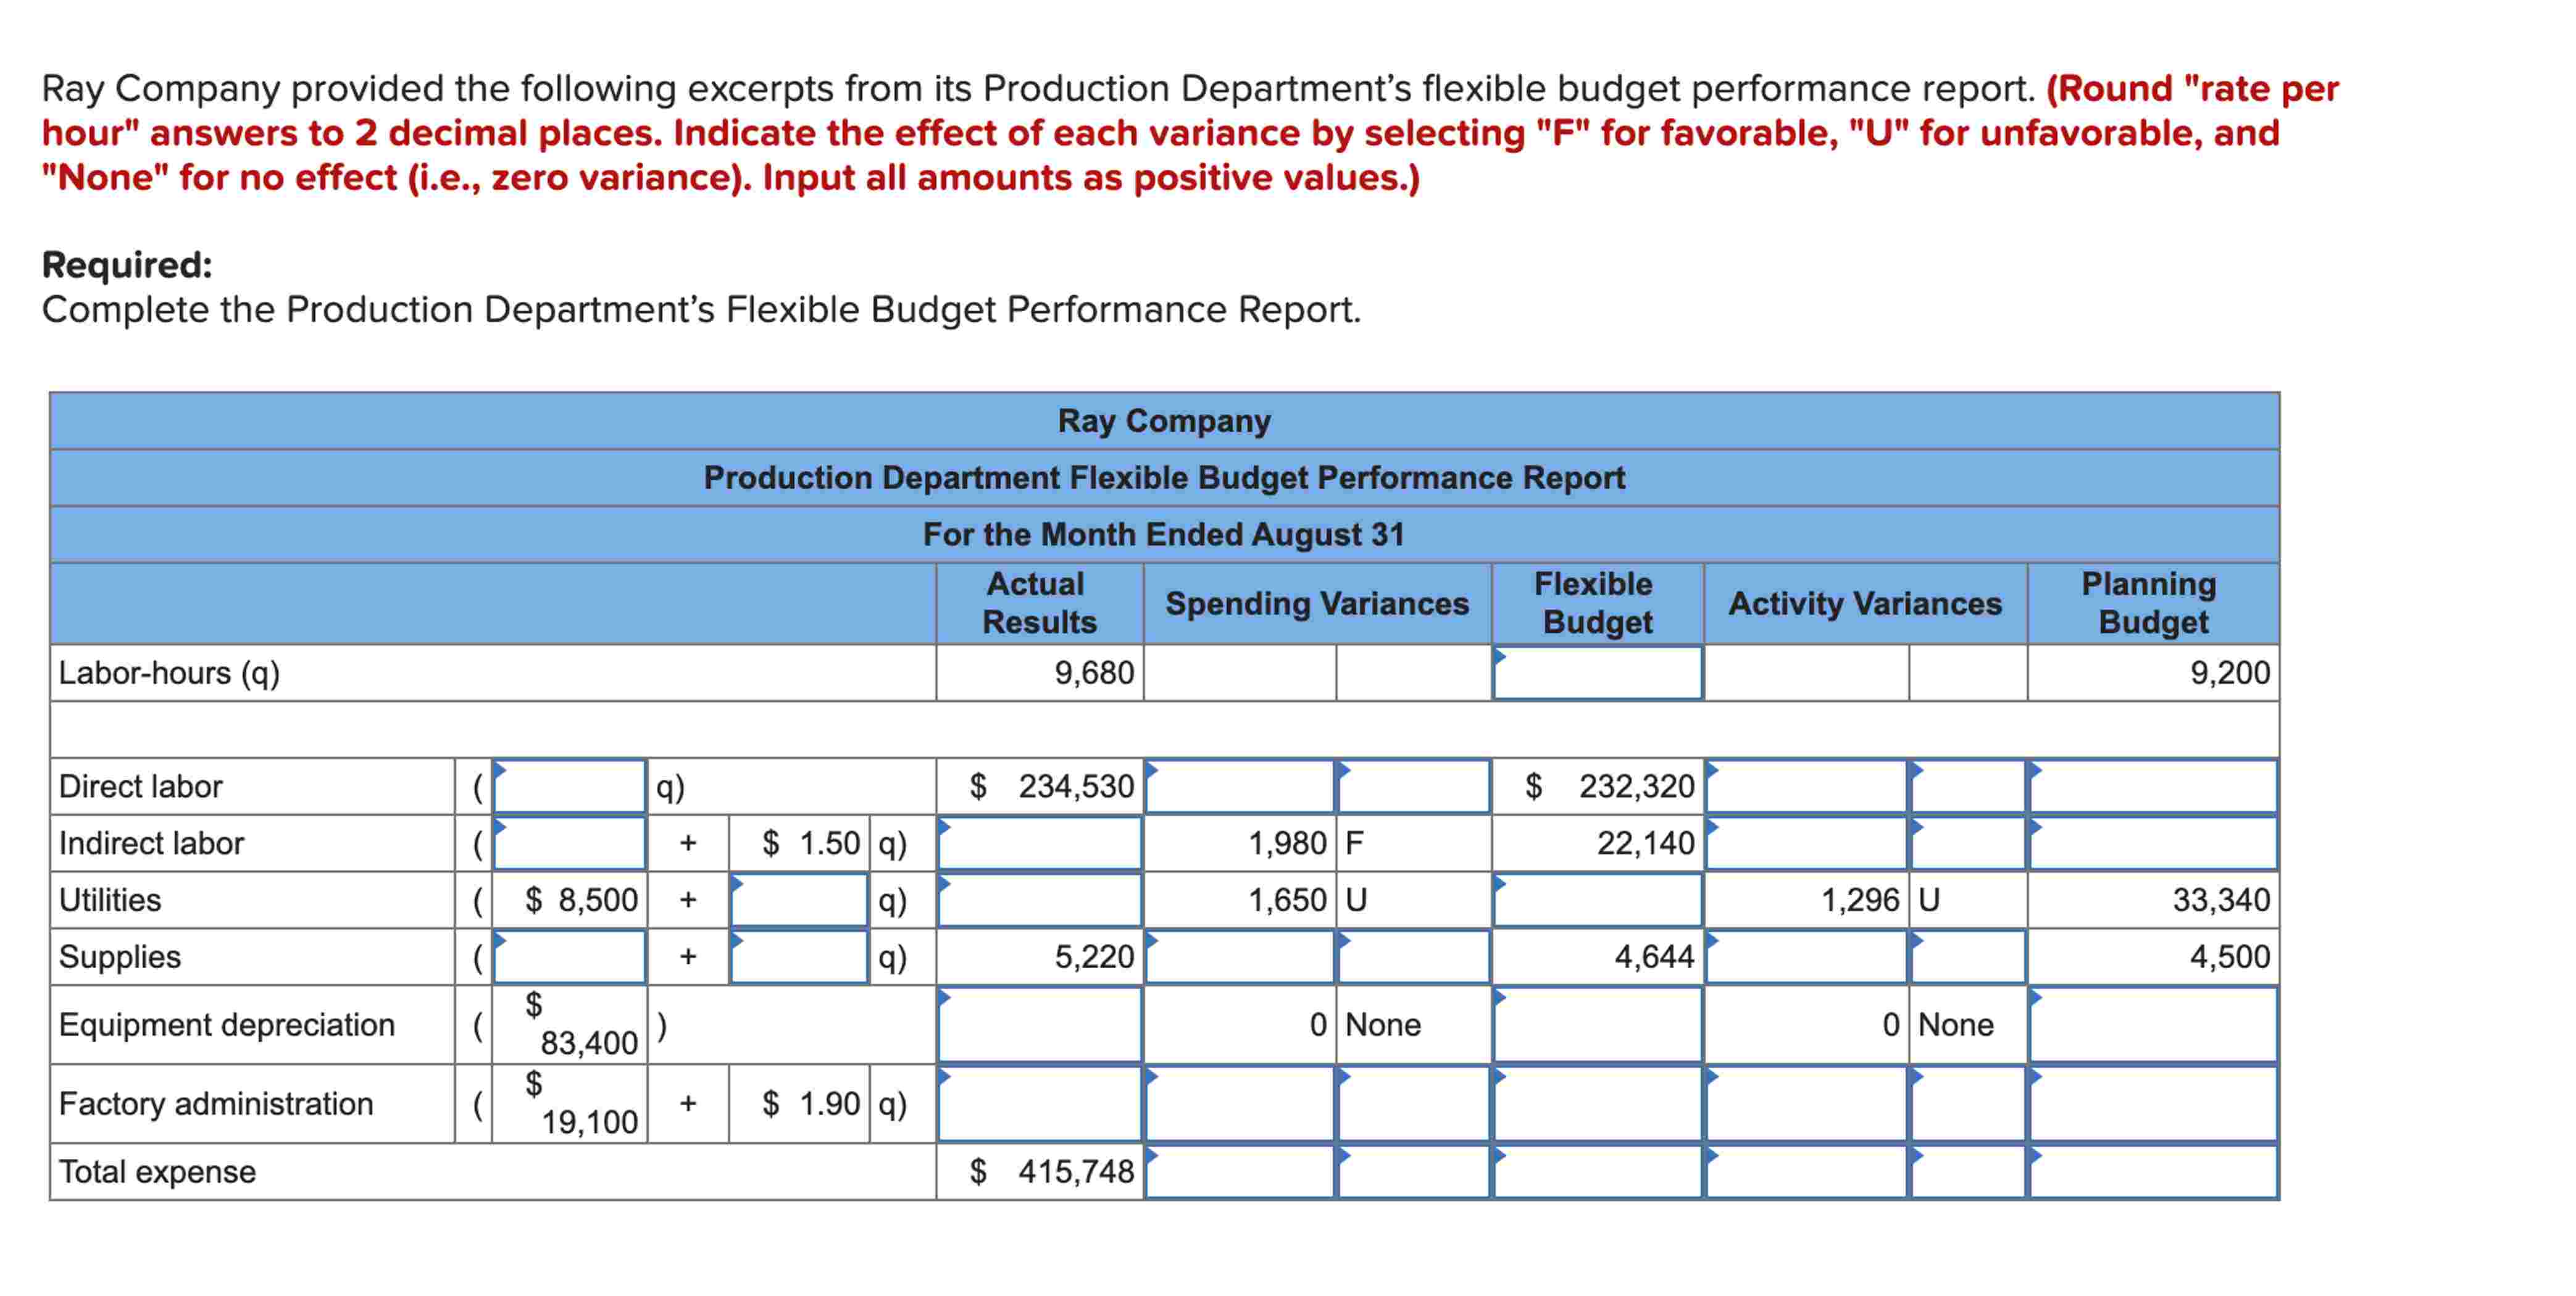The image size is (2576, 1296).
Task: Click Factory administration spending variance amount
Action: point(1240,1104)
